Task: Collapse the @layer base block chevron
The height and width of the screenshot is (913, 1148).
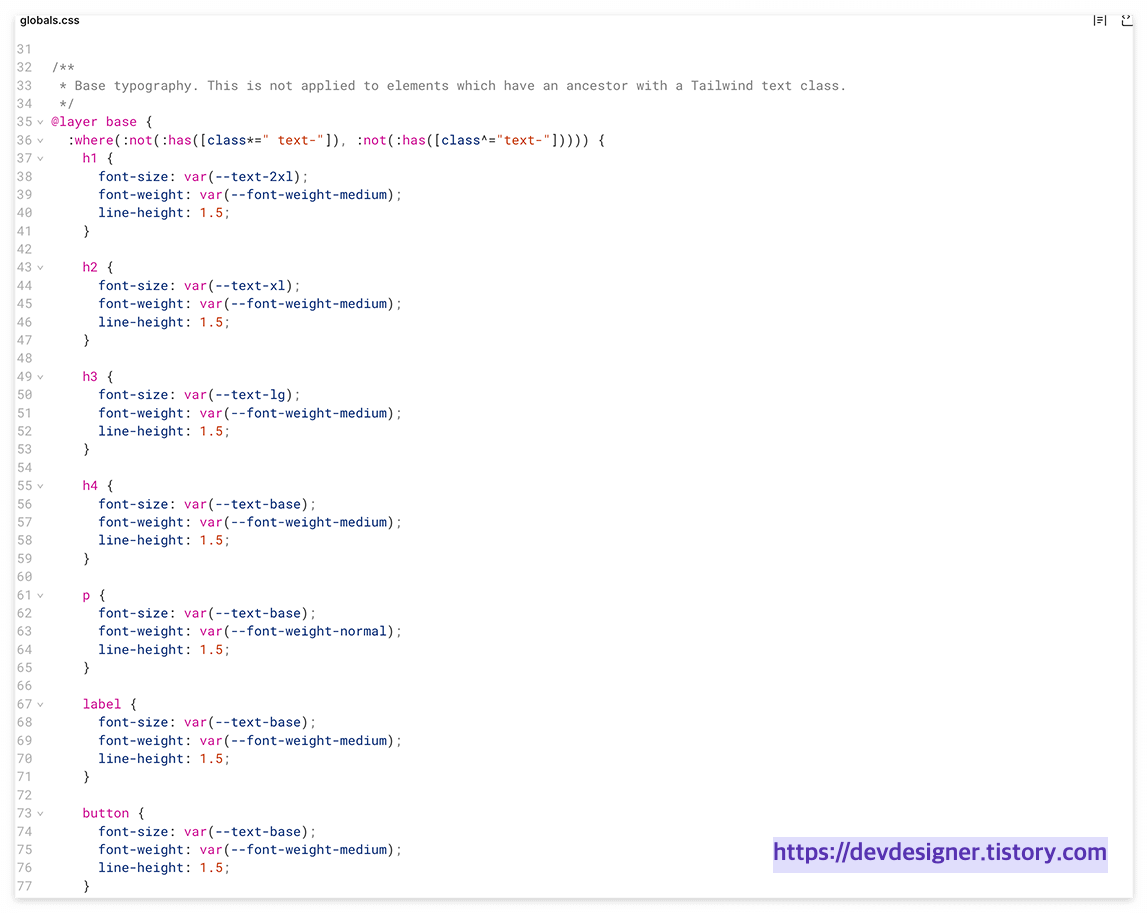Action: pyautogui.click(x=40, y=122)
